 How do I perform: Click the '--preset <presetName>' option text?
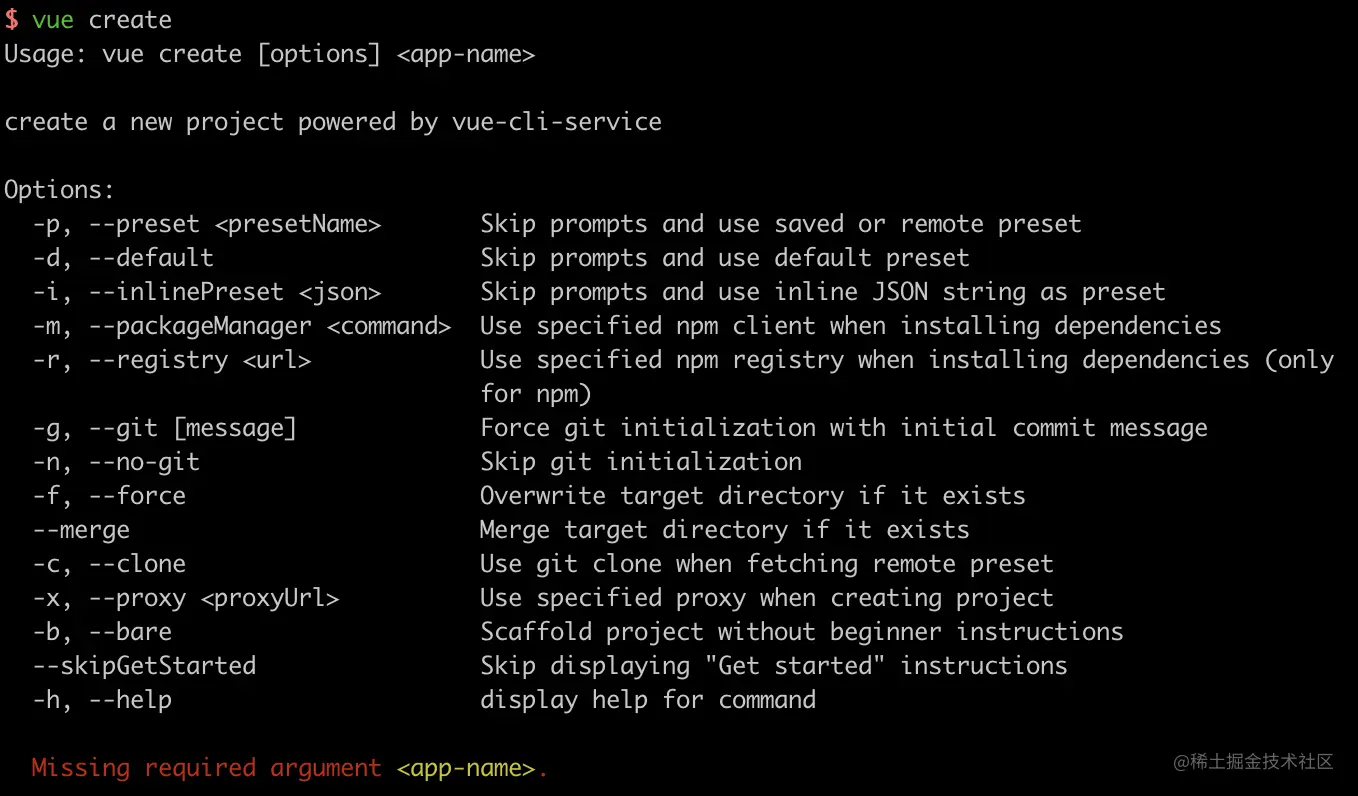coord(235,224)
